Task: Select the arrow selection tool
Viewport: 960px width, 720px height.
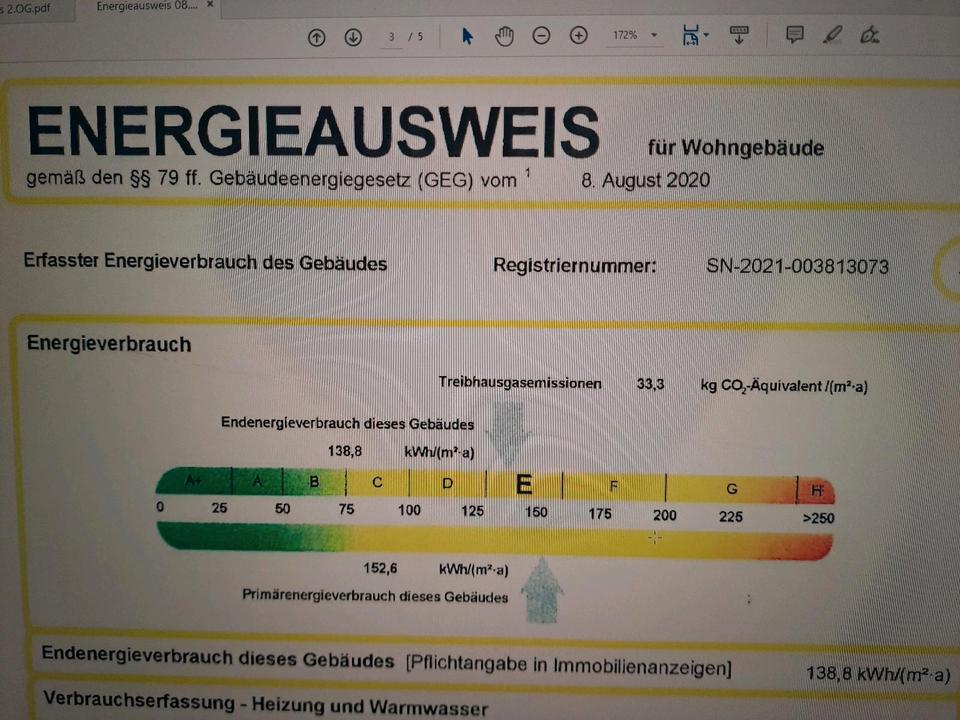Action: 467,36
